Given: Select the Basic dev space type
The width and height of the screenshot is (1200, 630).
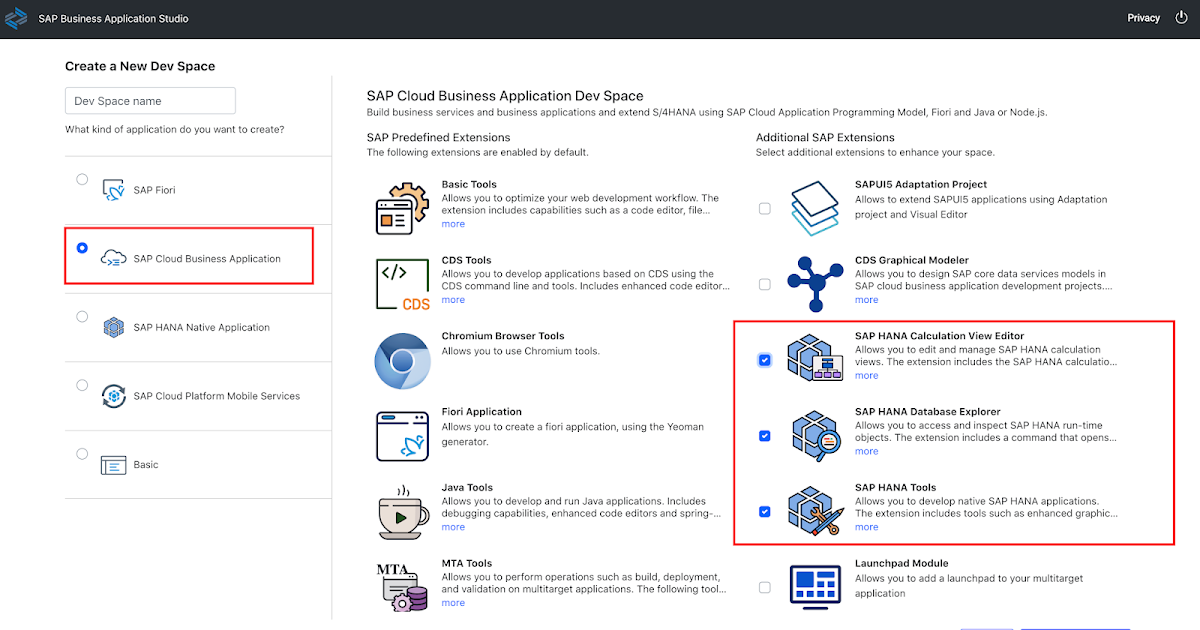Looking at the screenshot, I should (x=82, y=453).
